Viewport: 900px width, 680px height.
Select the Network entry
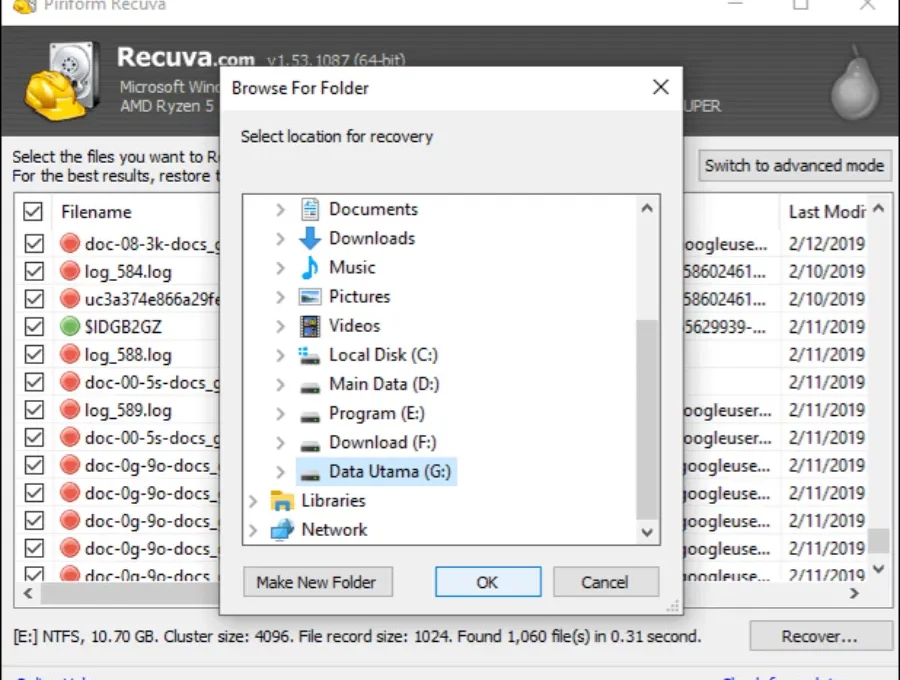pos(335,530)
